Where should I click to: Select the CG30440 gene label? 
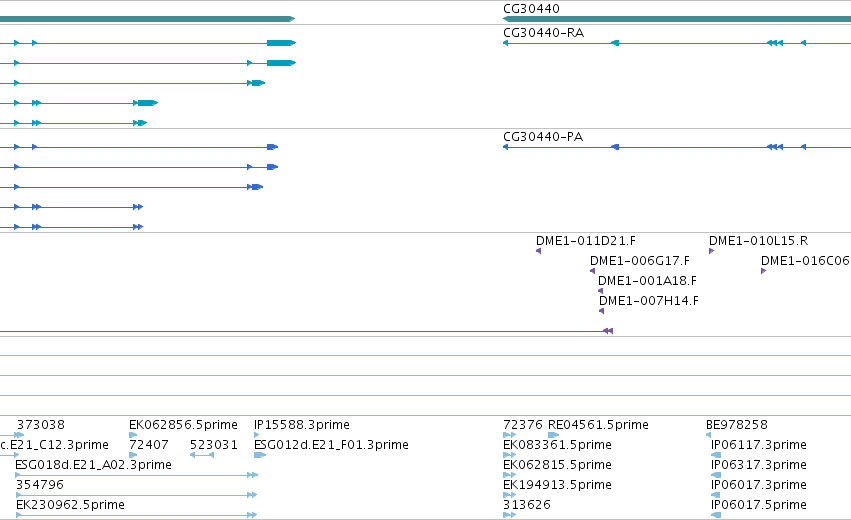tap(531, 9)
